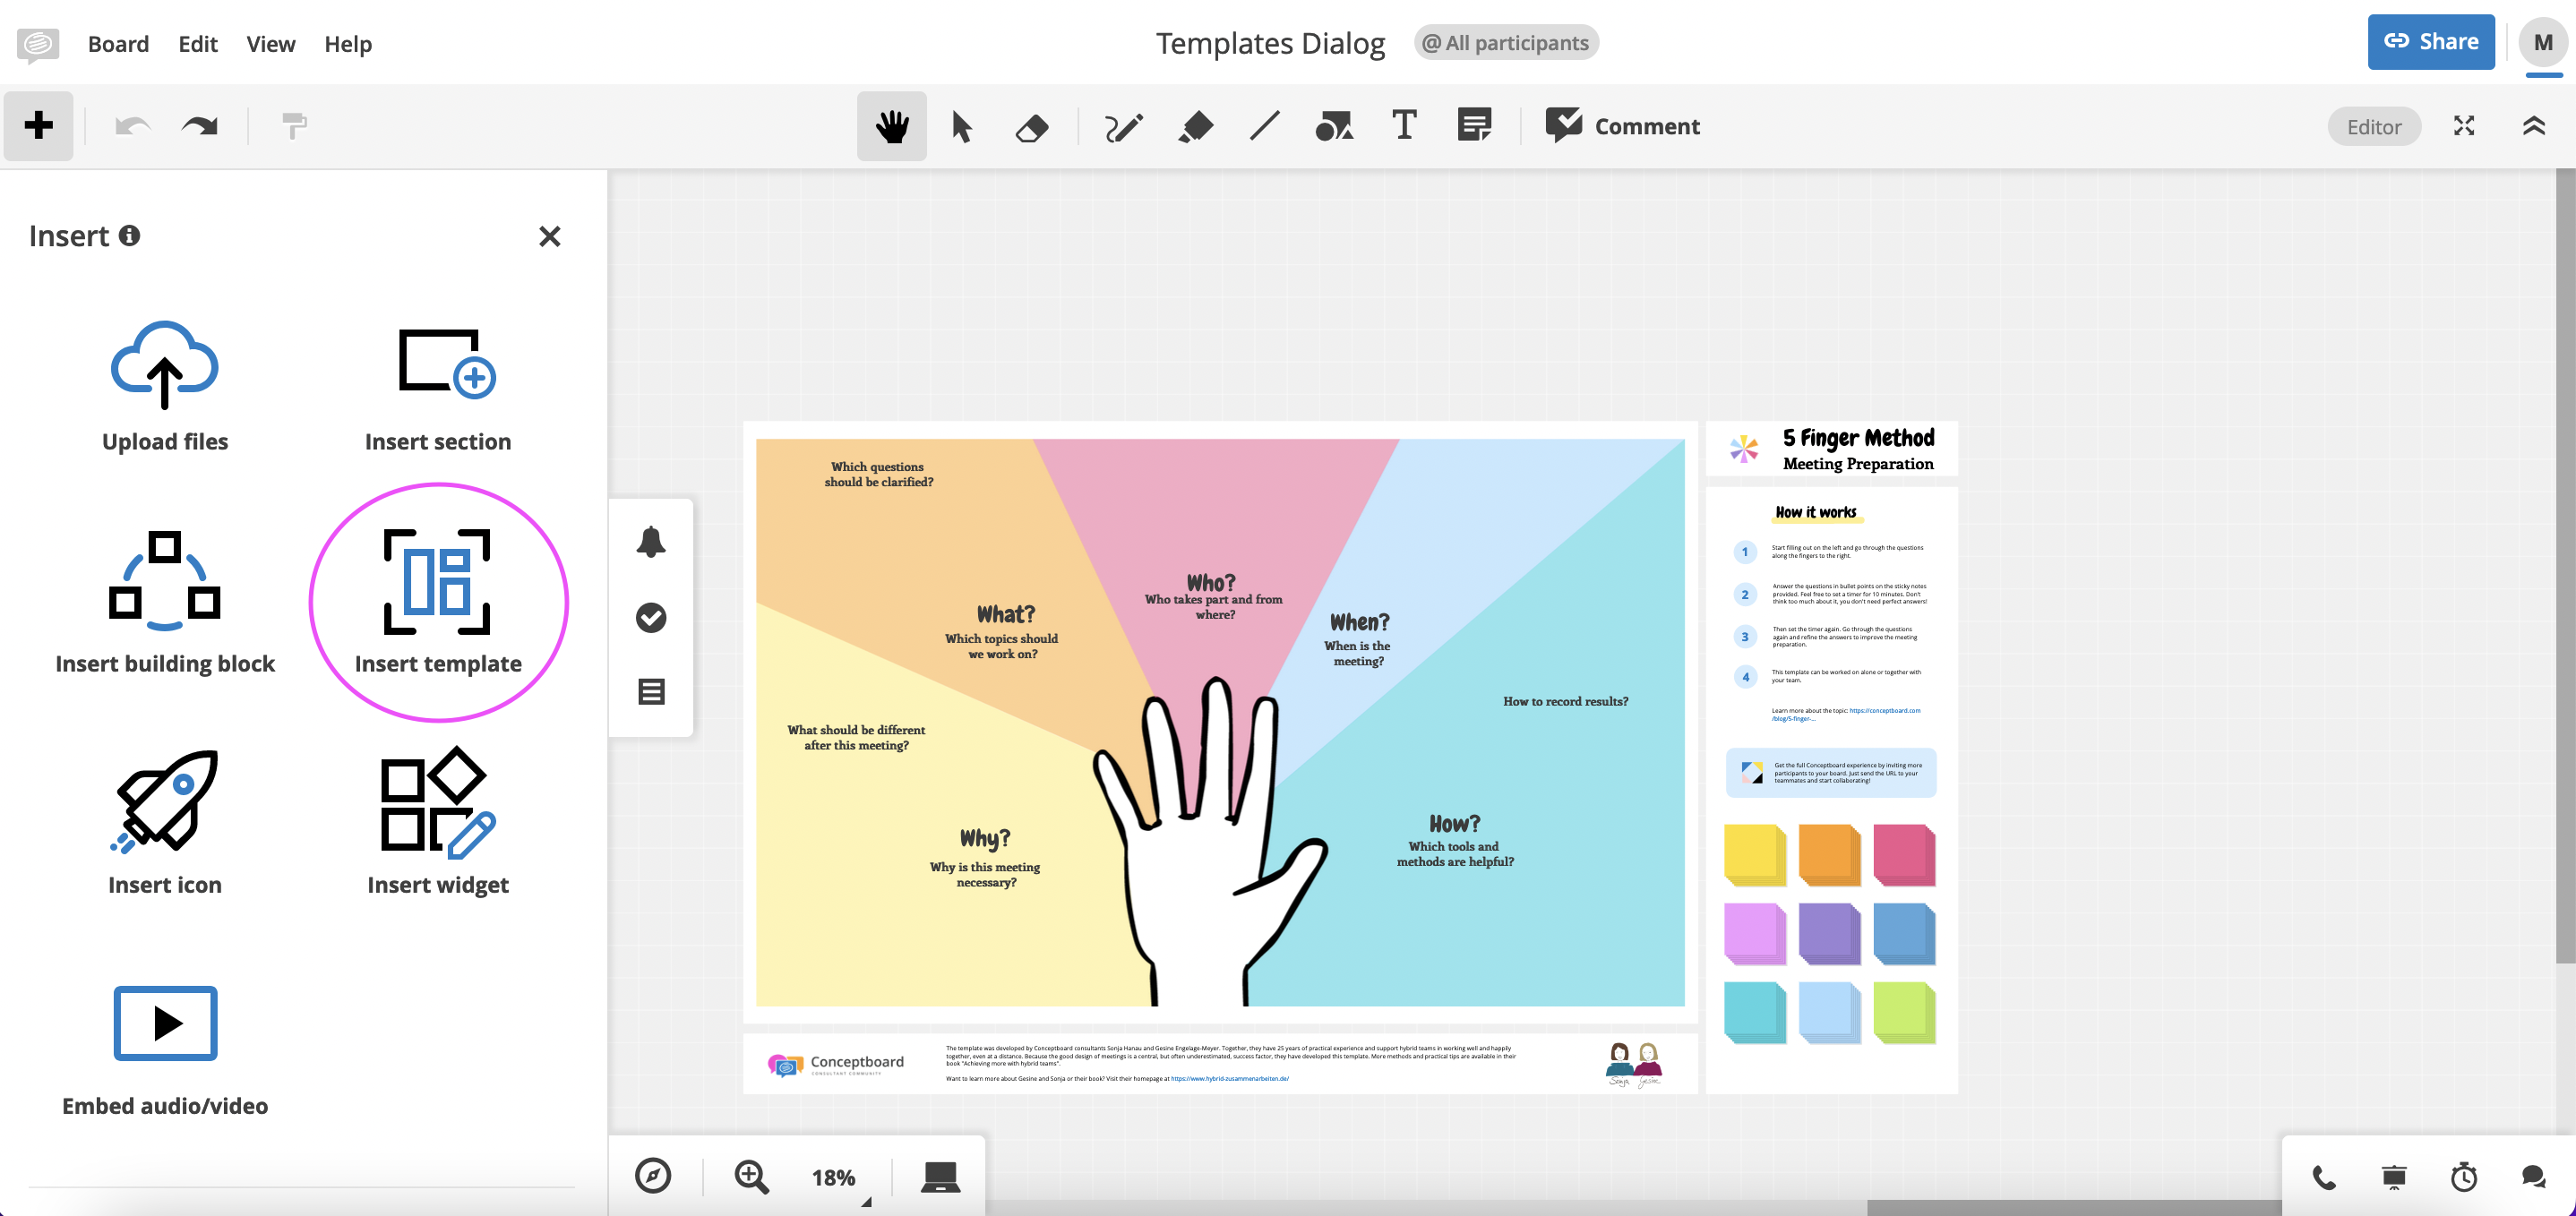Select the freehand pen tool
Viewport: 2576px width, 1216px height.
(x=1123, y=127)
